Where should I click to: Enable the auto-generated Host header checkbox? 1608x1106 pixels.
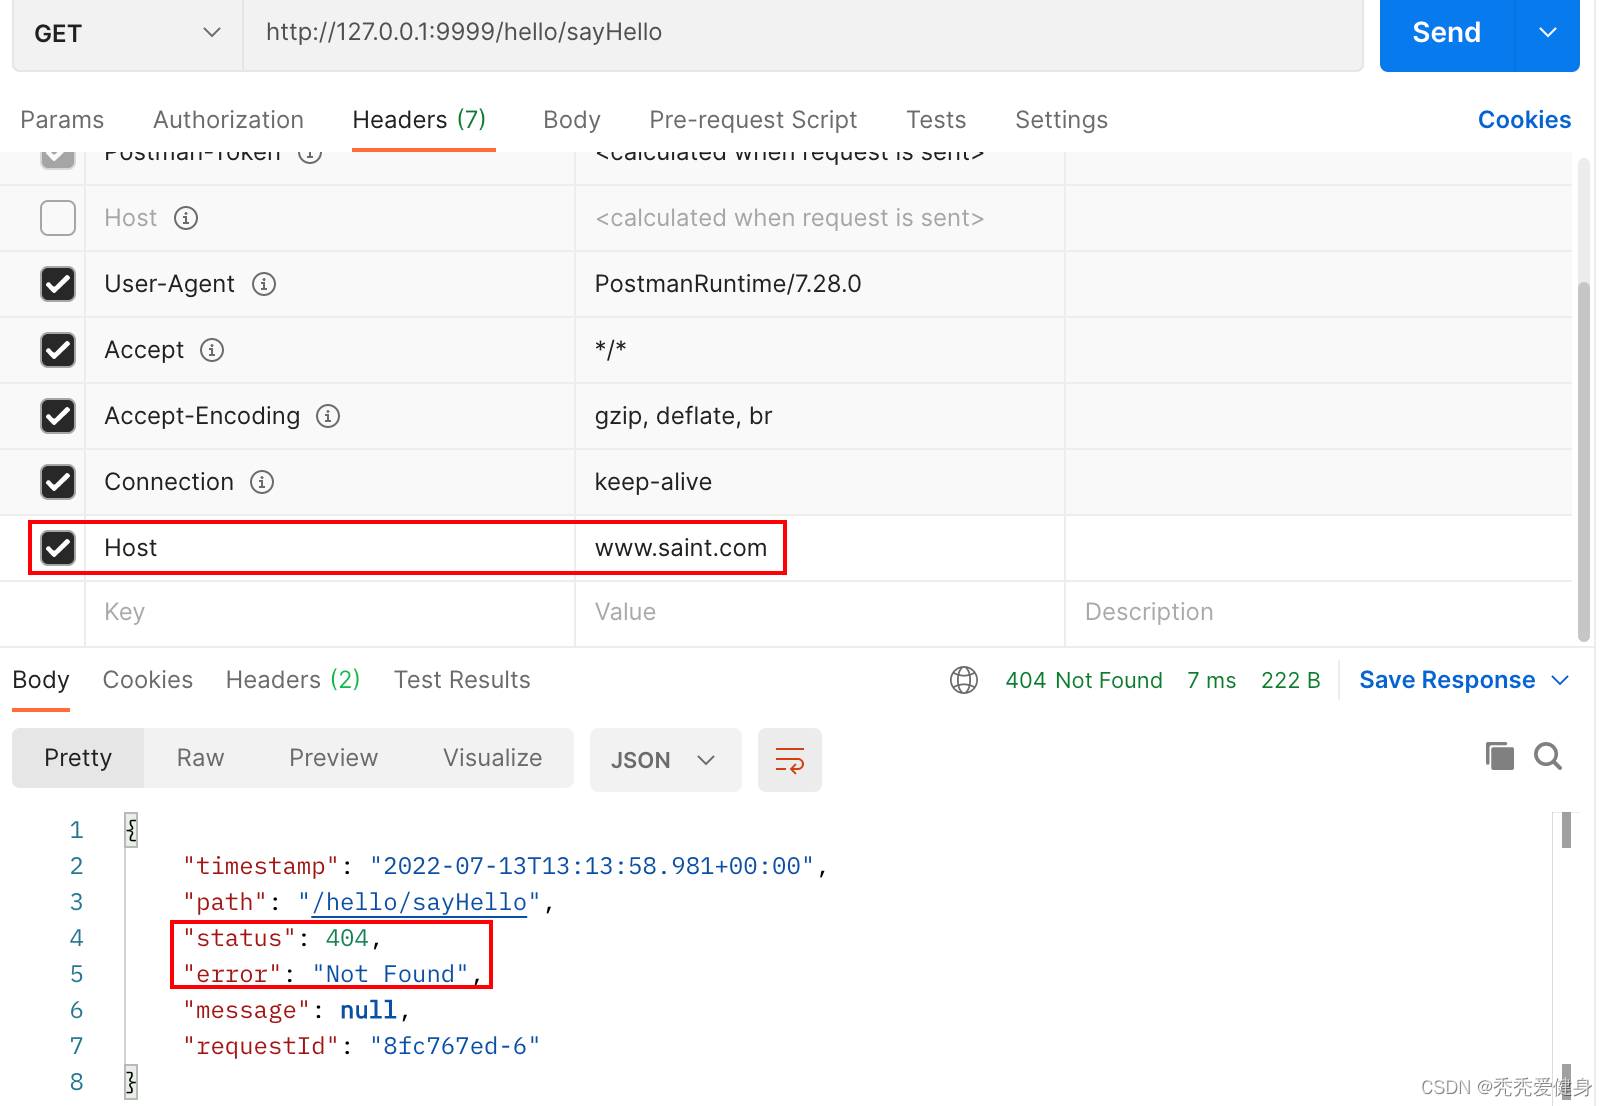pos(58,218)
